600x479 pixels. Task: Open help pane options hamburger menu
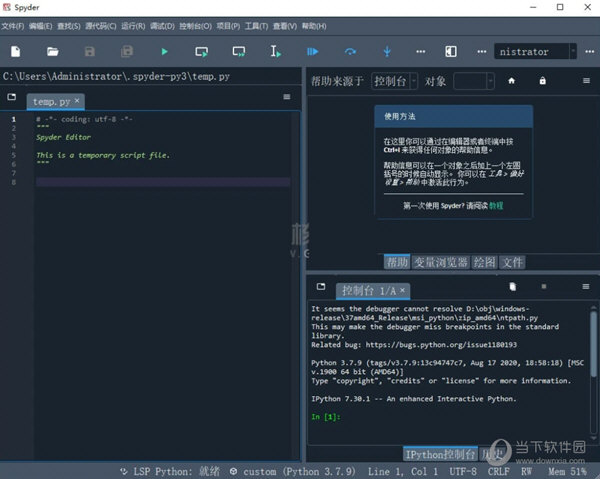pyautogui.click(x=586, y=81)
